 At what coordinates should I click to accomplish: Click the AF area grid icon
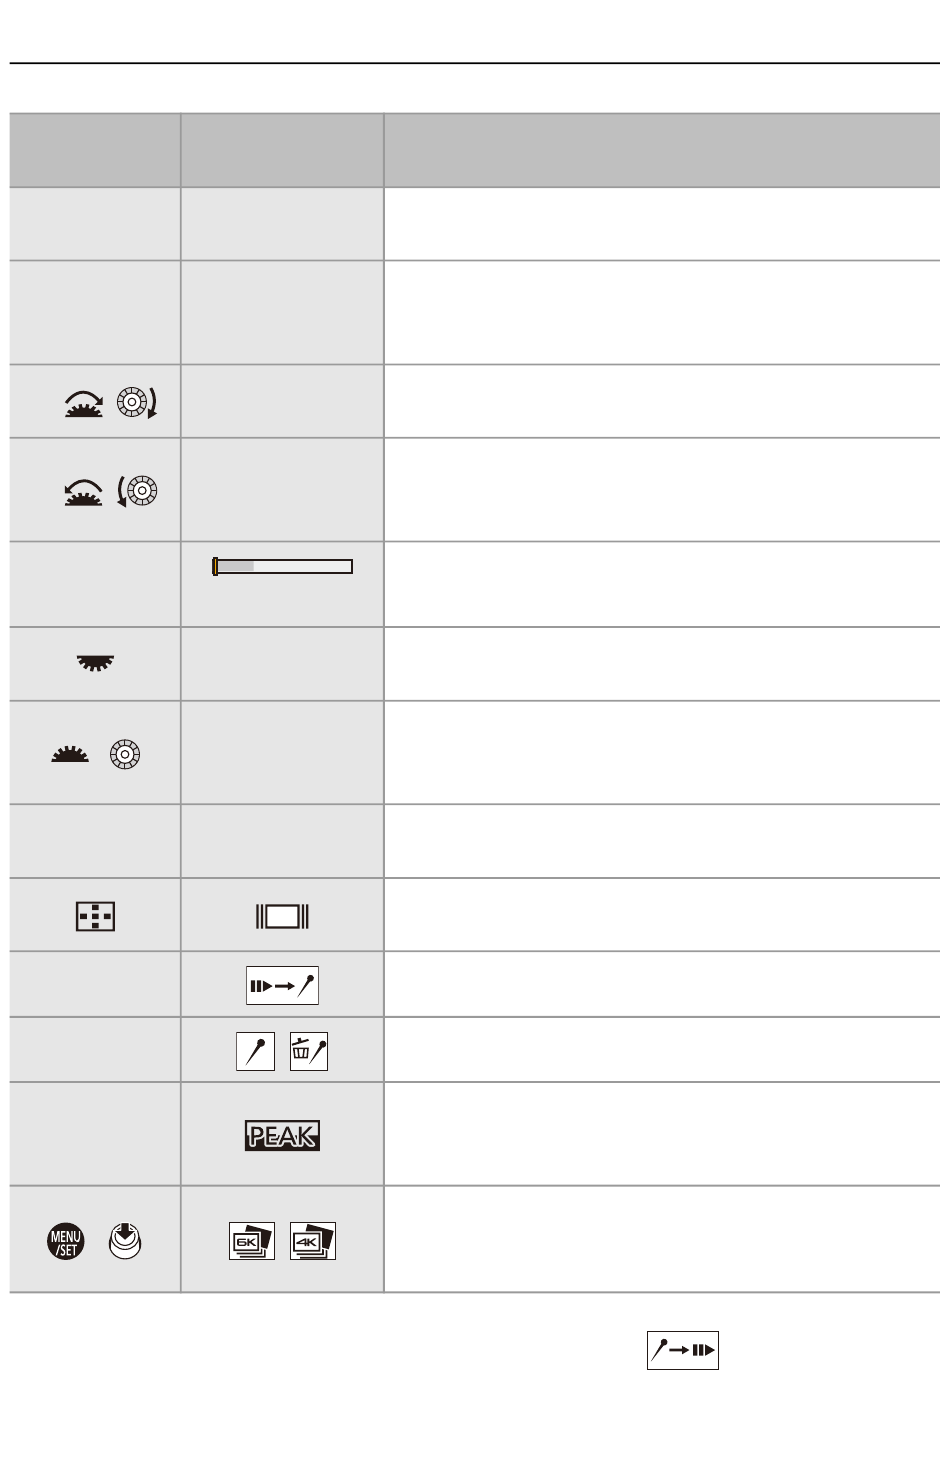(x=95, y=916)
